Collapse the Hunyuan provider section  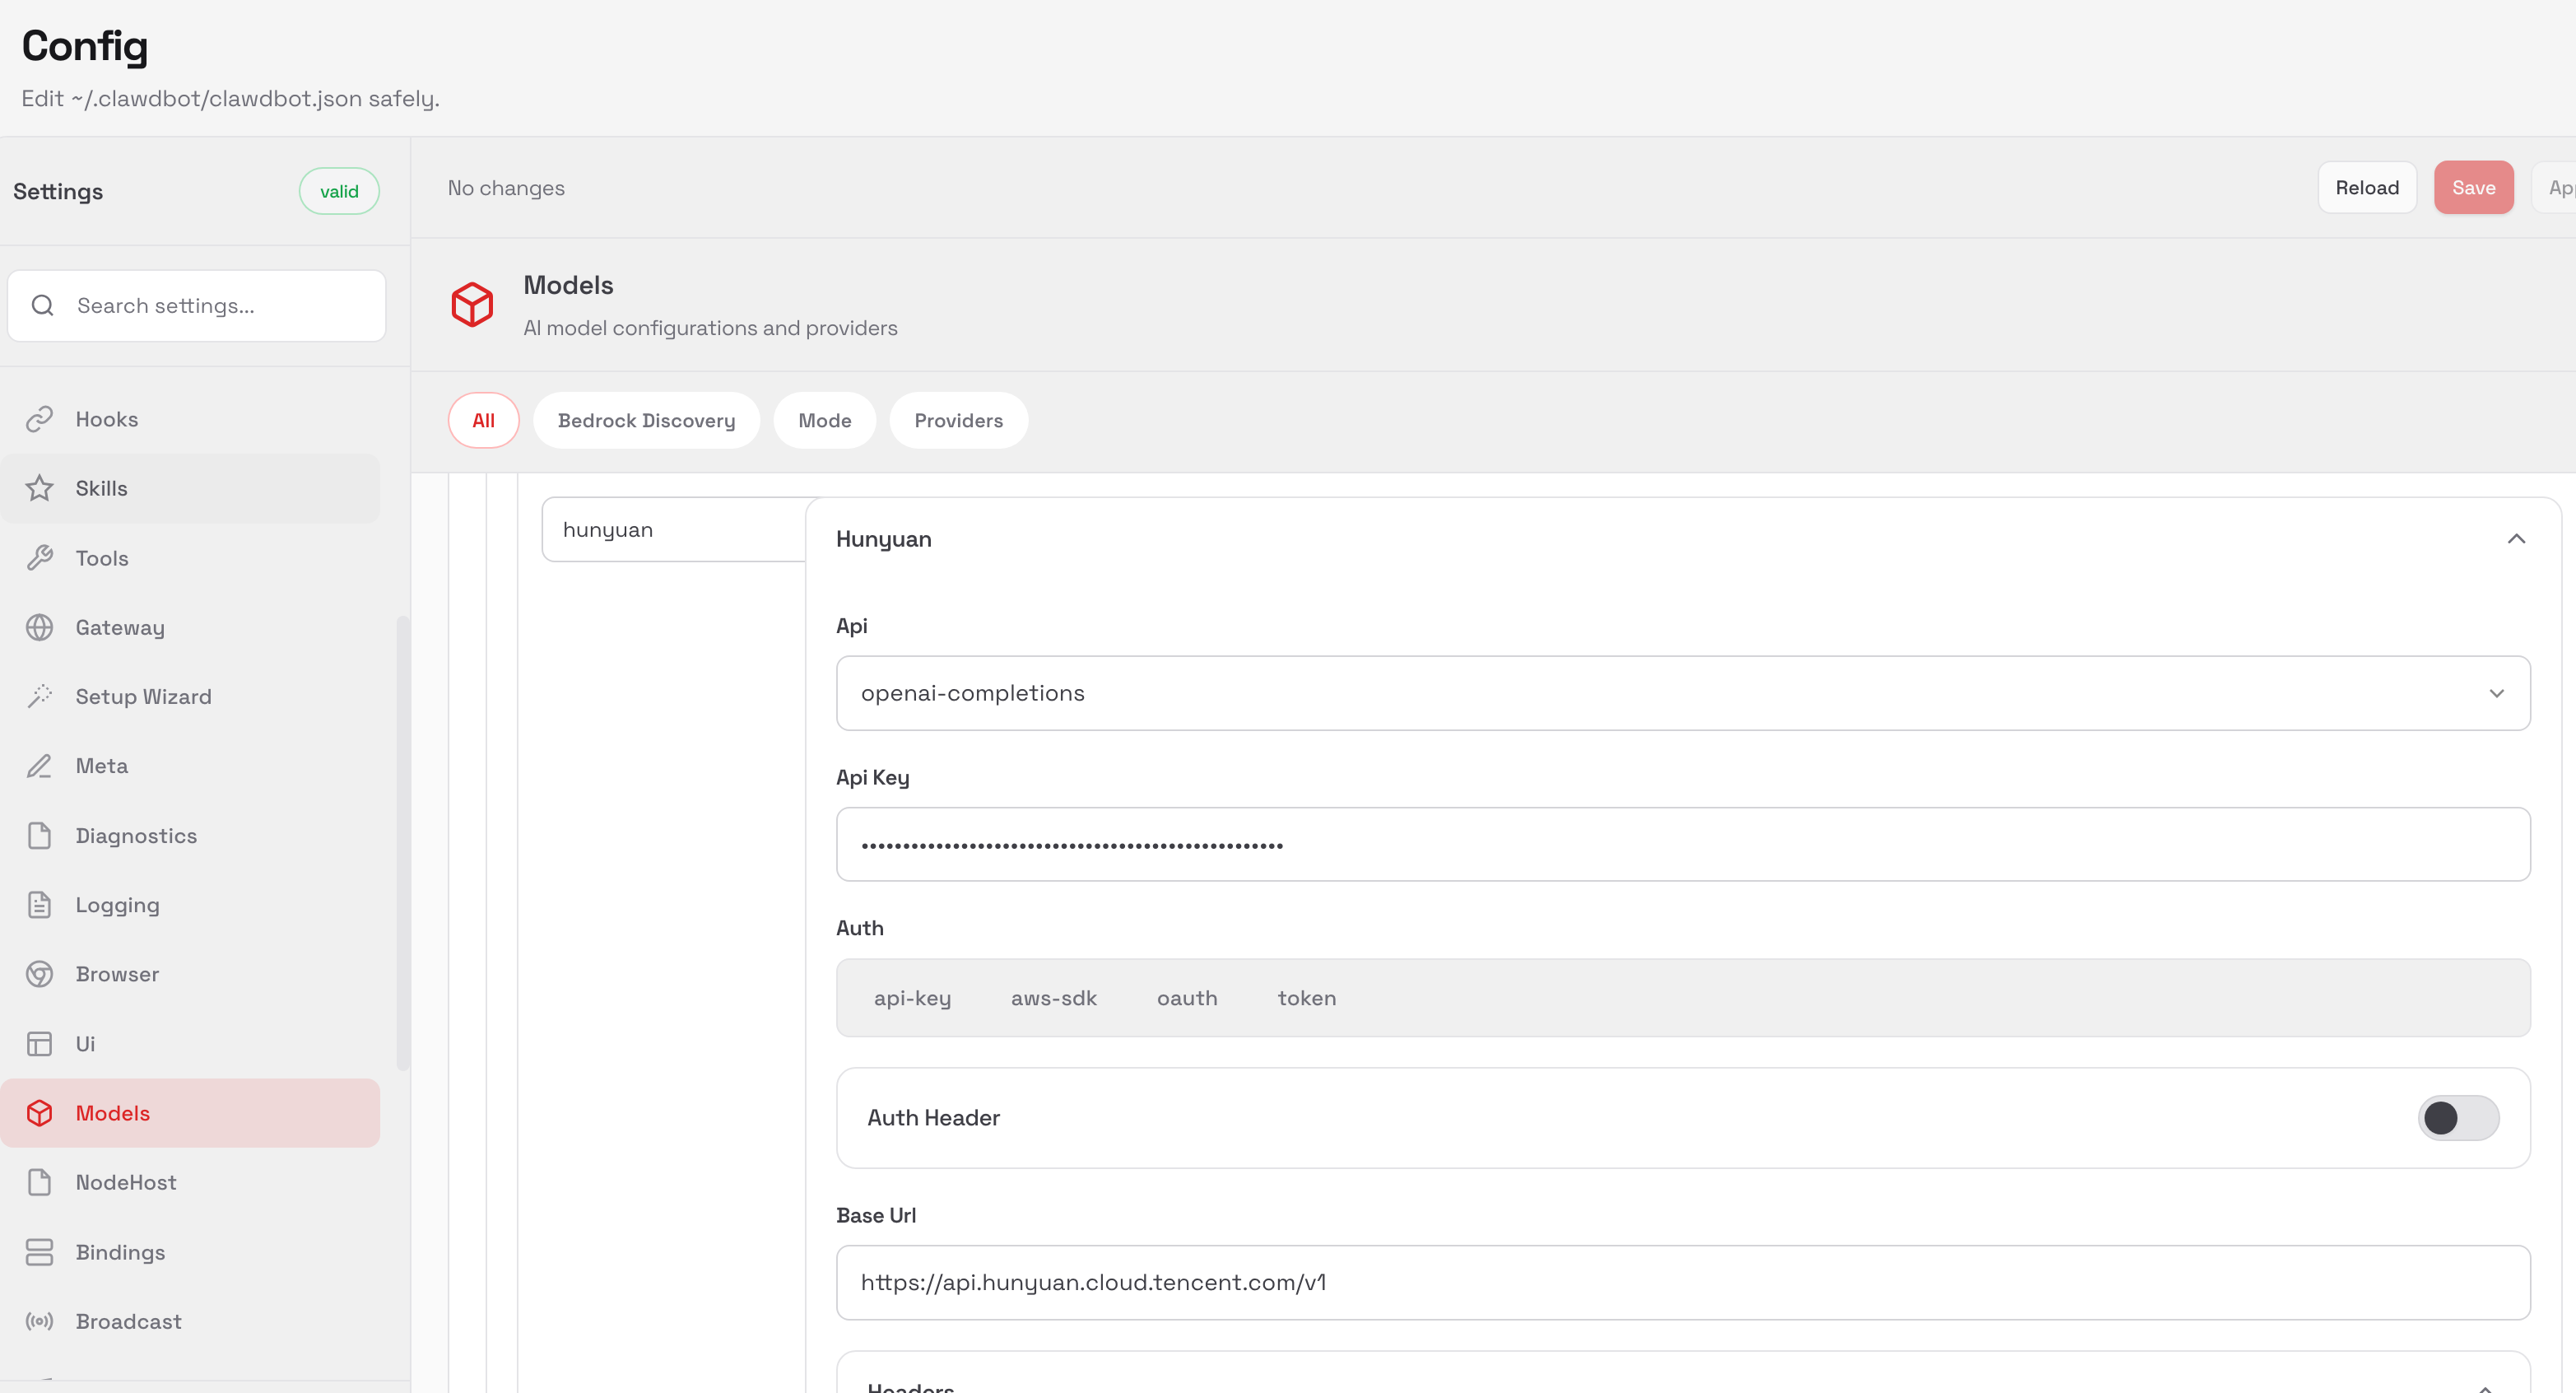pos(2515,539)
